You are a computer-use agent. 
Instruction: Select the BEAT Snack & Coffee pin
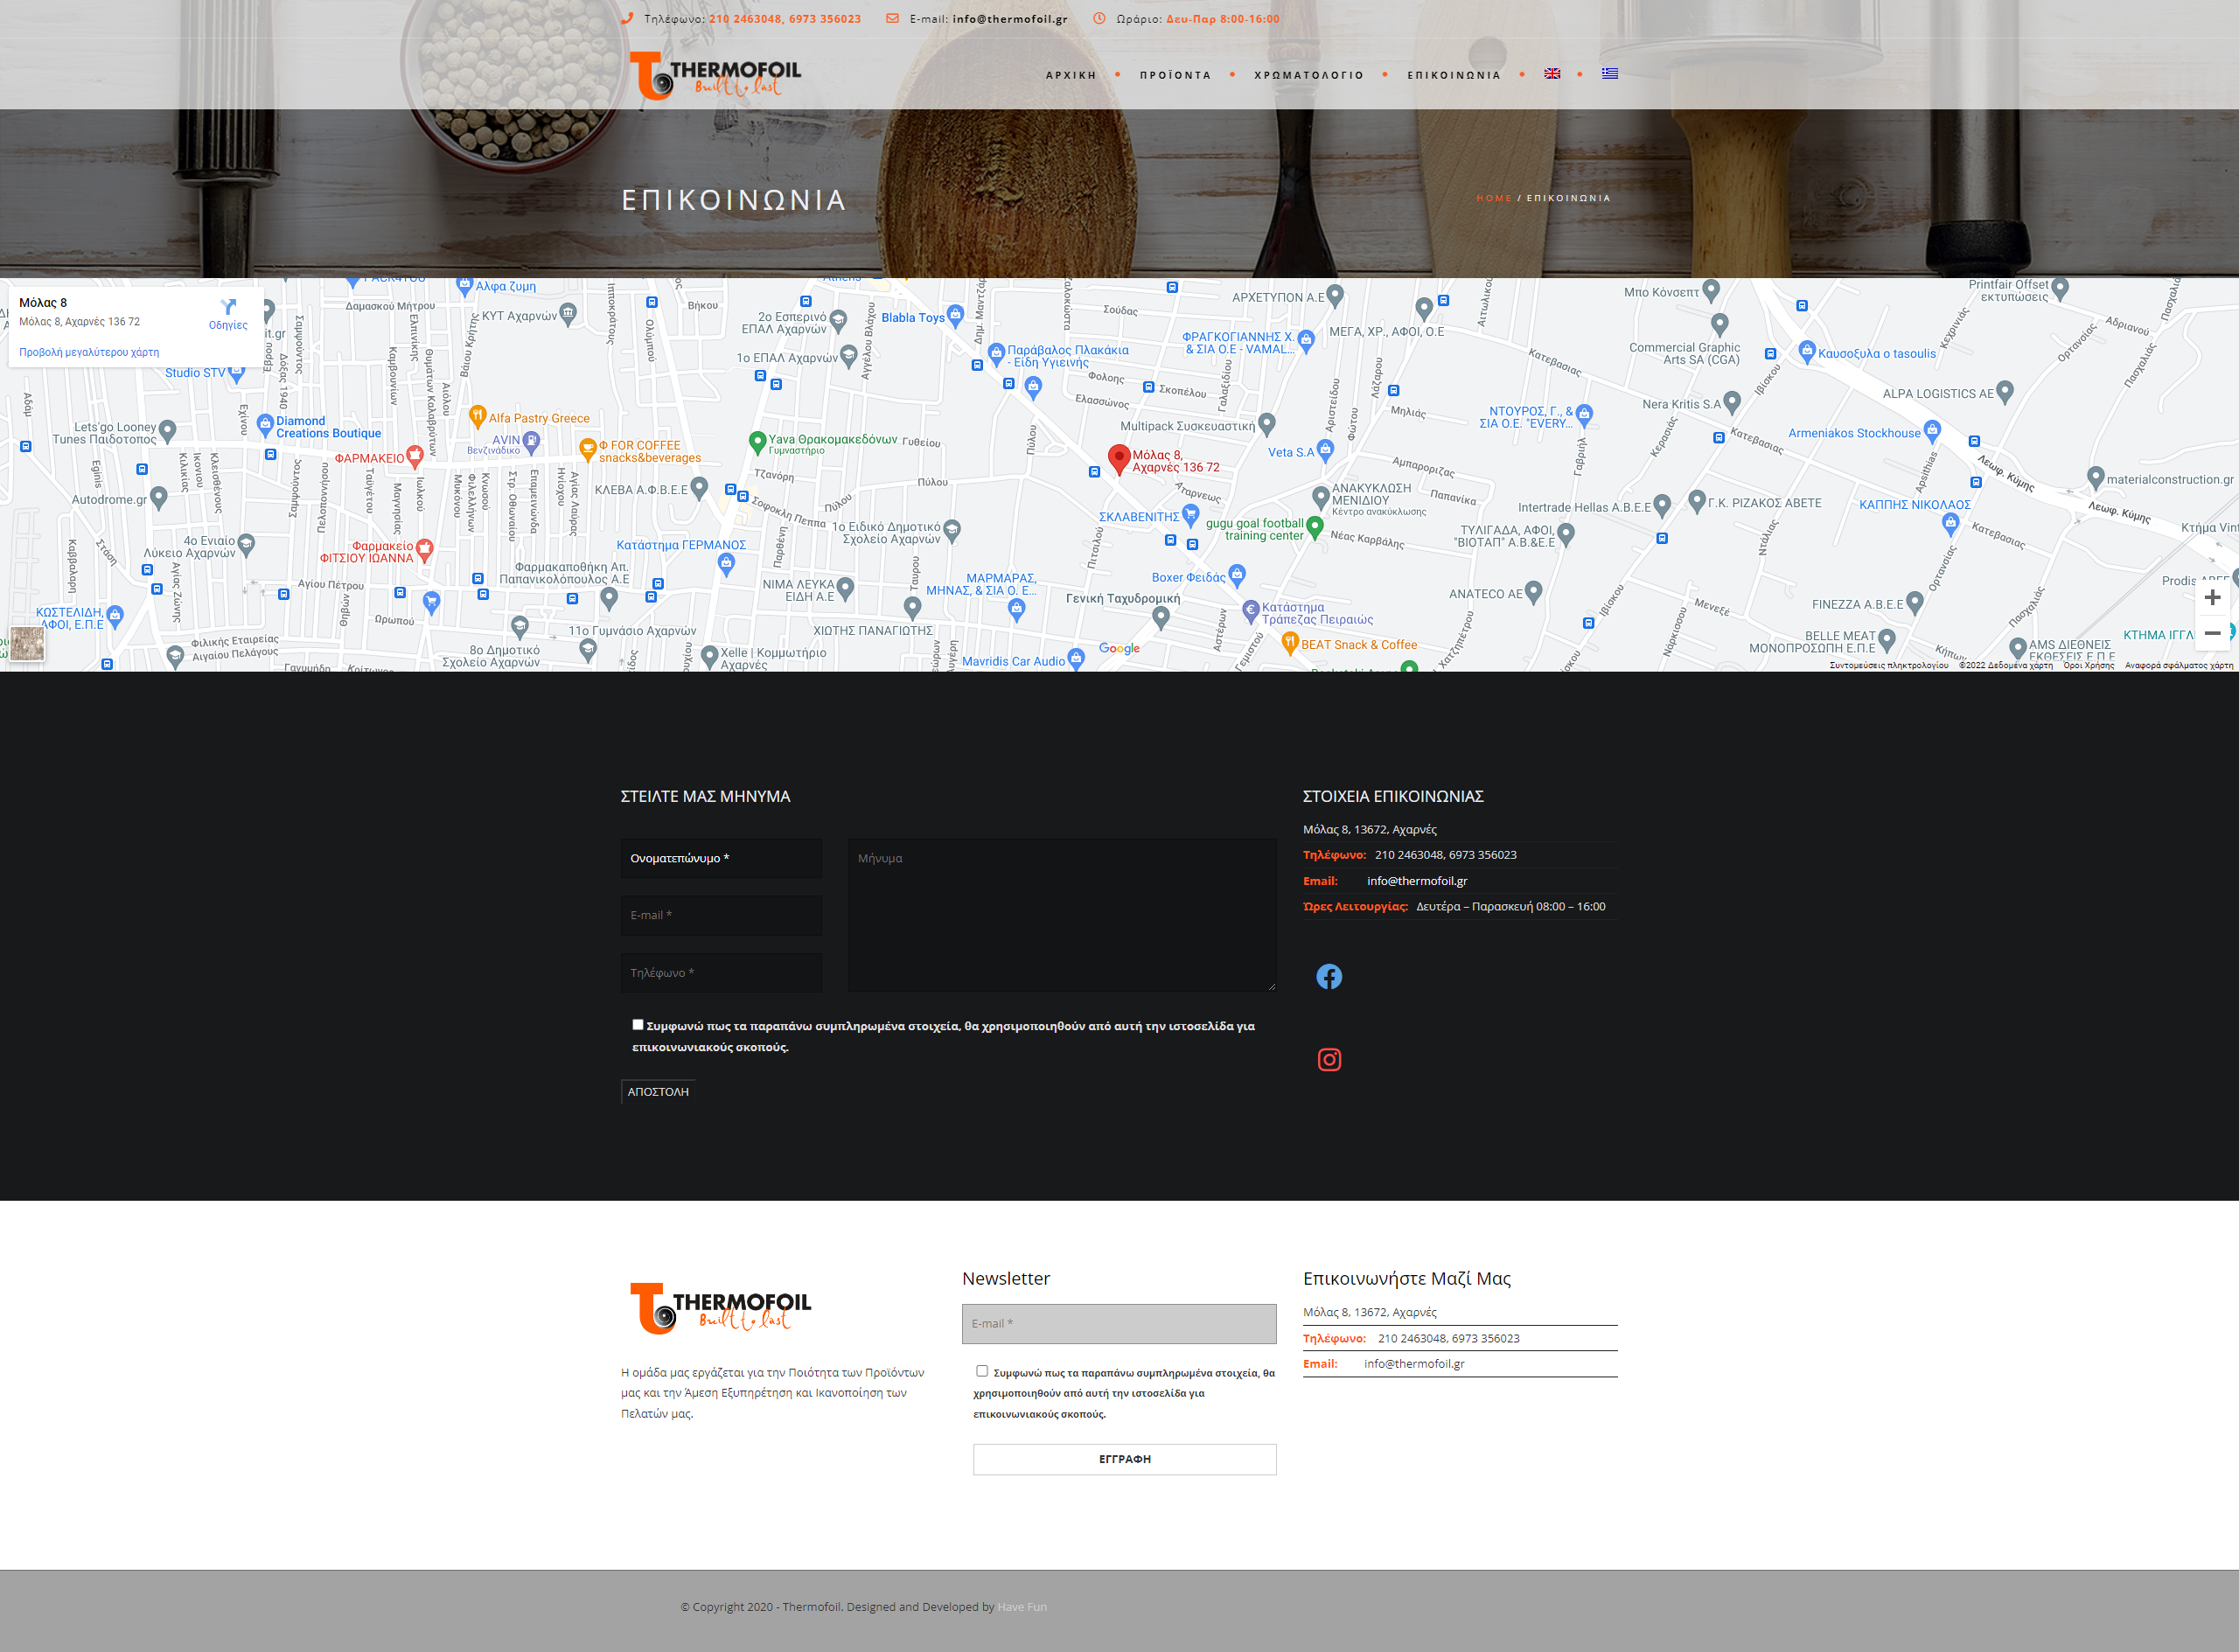point(1290,643)
